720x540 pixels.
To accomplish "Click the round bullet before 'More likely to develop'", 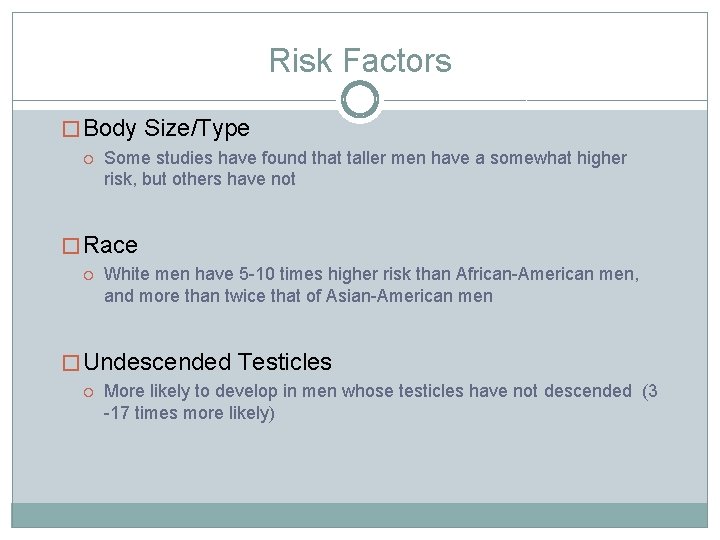I will (x=89, y=393).
